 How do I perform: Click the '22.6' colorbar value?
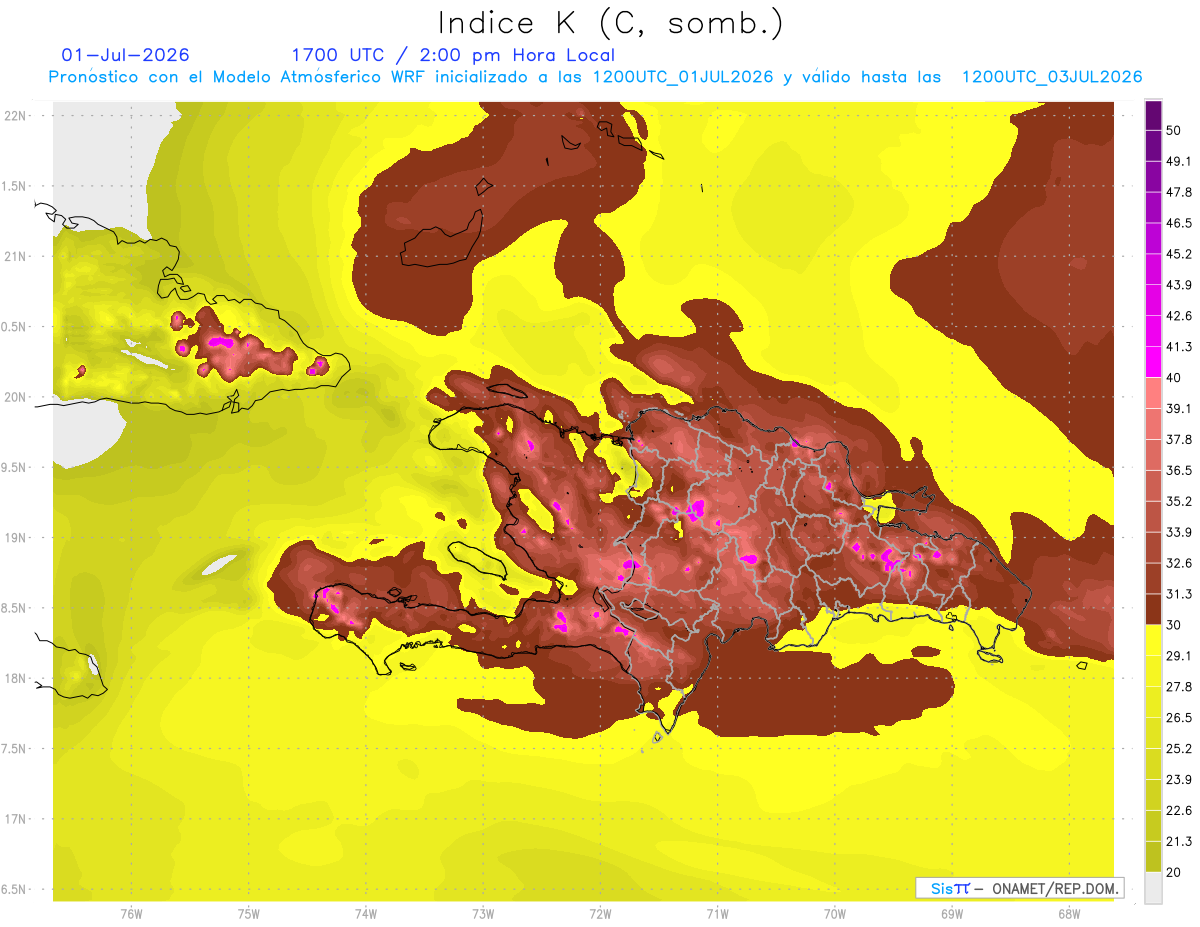coord(1180,810)
